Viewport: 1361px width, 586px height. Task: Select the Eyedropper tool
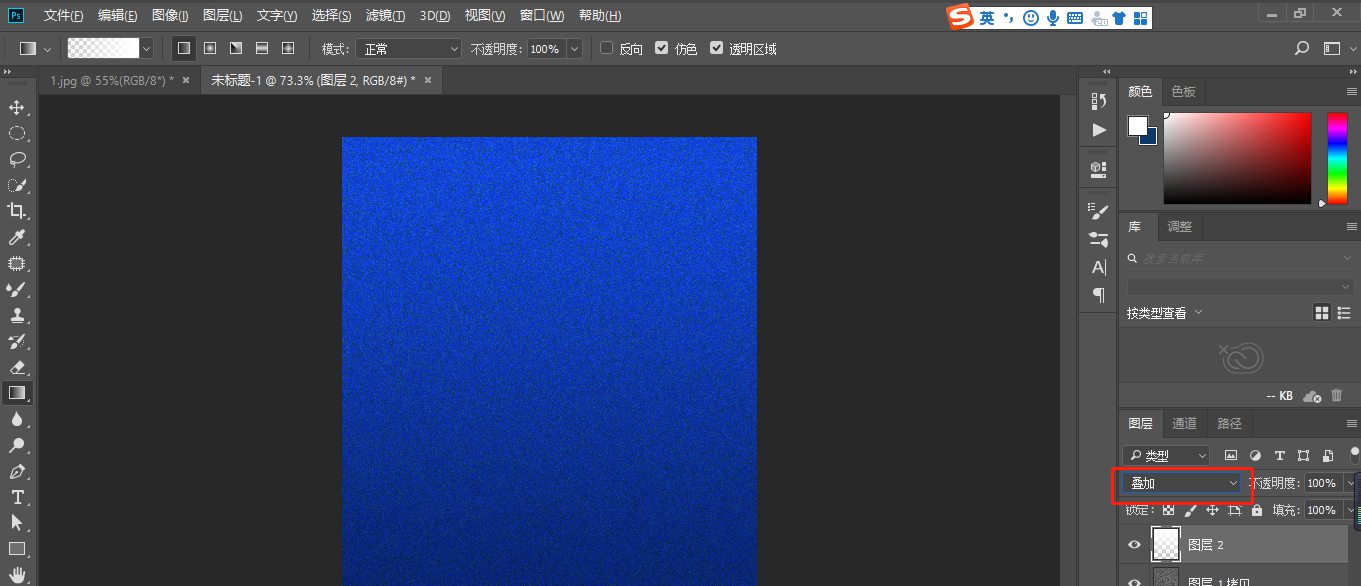pos(17,237)
